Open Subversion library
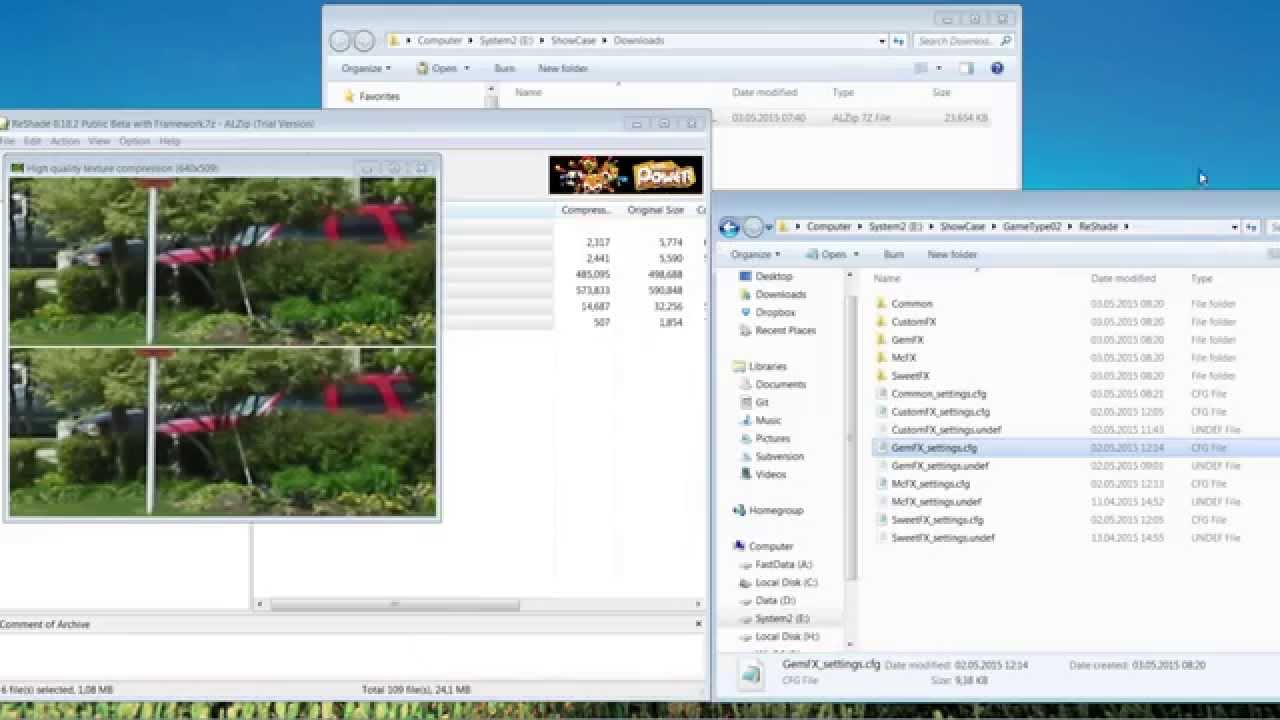The image size is (1280, 720). (779, 456)
